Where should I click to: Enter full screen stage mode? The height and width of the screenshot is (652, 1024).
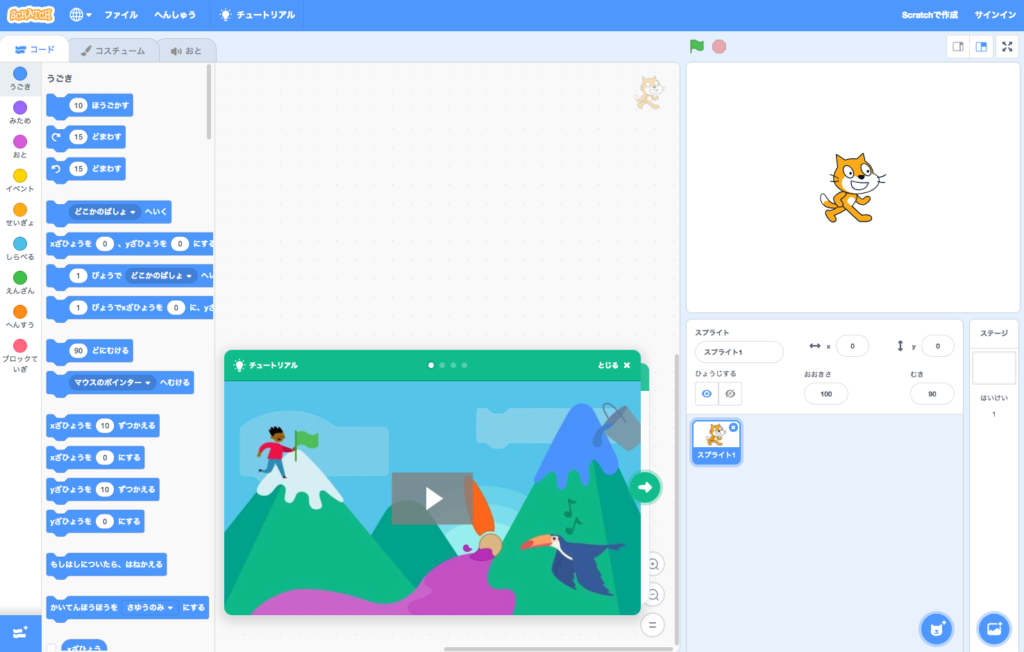pyautogui.click(x=1007, y=47)
